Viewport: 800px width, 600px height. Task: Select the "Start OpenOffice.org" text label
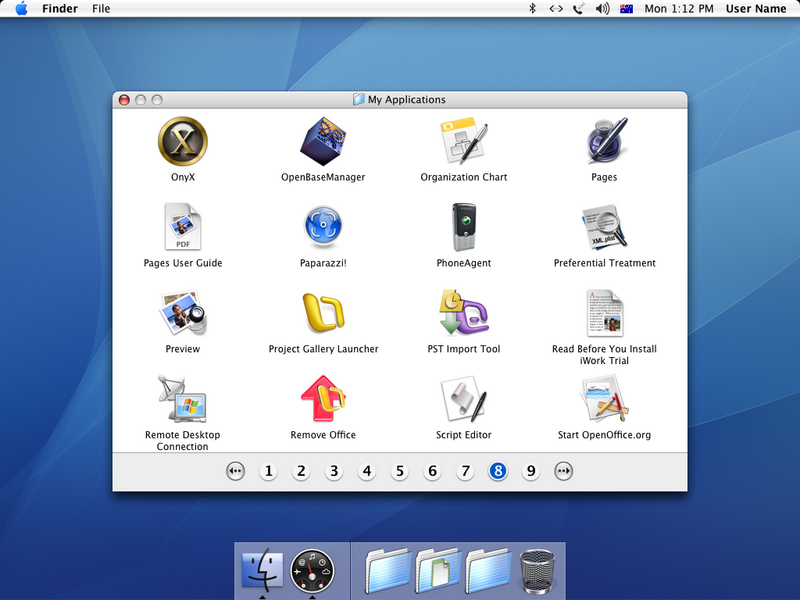coord(604,435)
